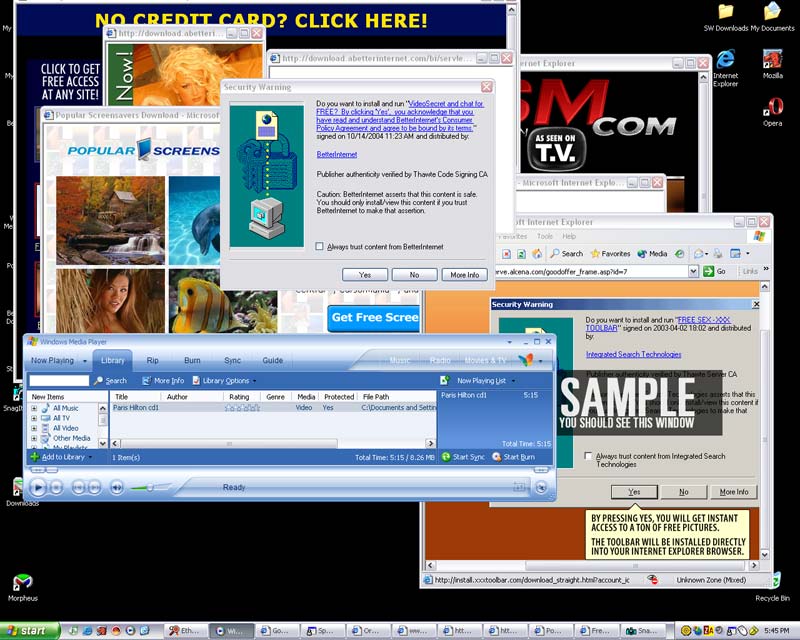Viewport: 800px width, 640px height.
Task: Expand the All Music tree node
Action: tap(34, 408)
